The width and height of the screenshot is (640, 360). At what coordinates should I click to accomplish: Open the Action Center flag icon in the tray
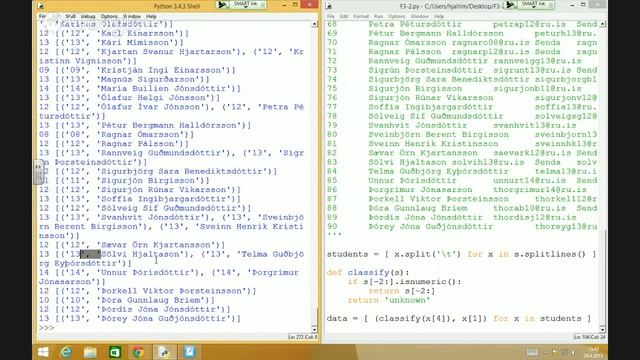click(x=555, y=352)
